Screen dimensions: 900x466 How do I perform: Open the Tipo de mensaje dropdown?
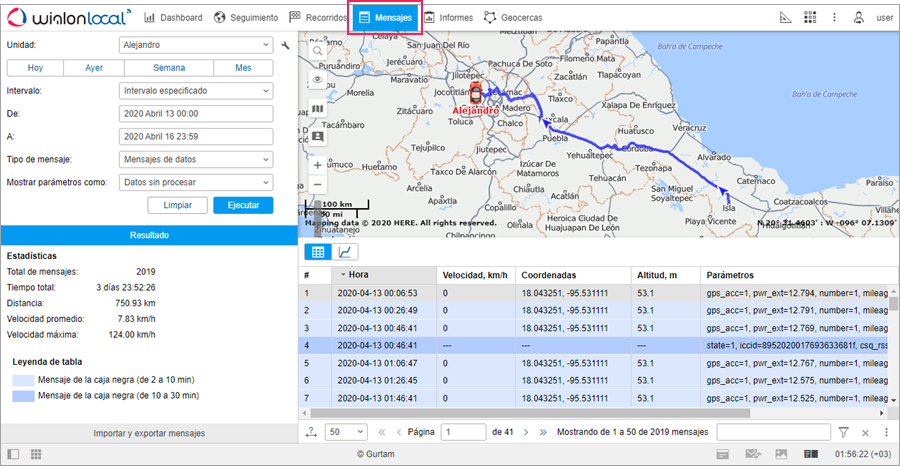(195, 159)
